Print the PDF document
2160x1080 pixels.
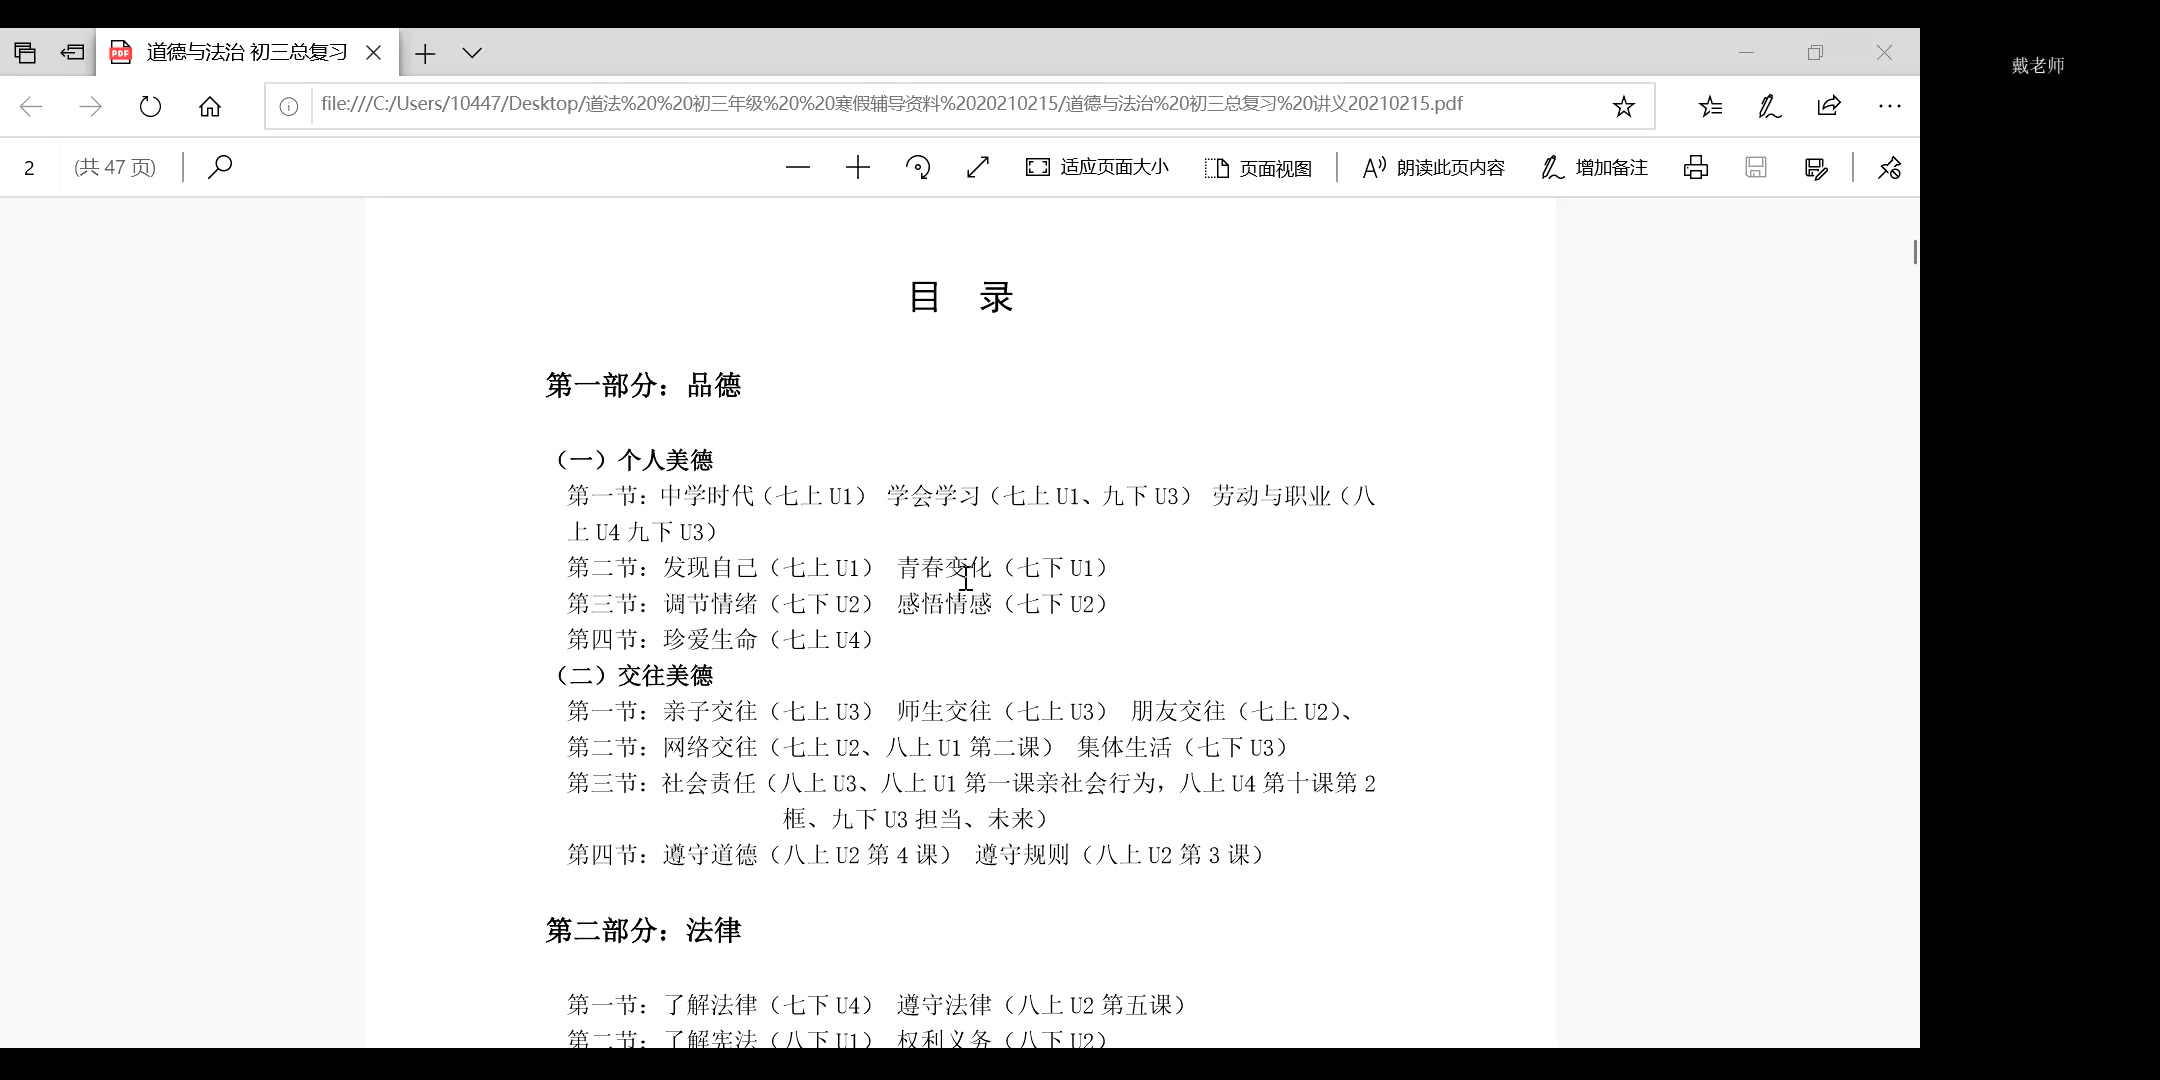[1696, 167]
